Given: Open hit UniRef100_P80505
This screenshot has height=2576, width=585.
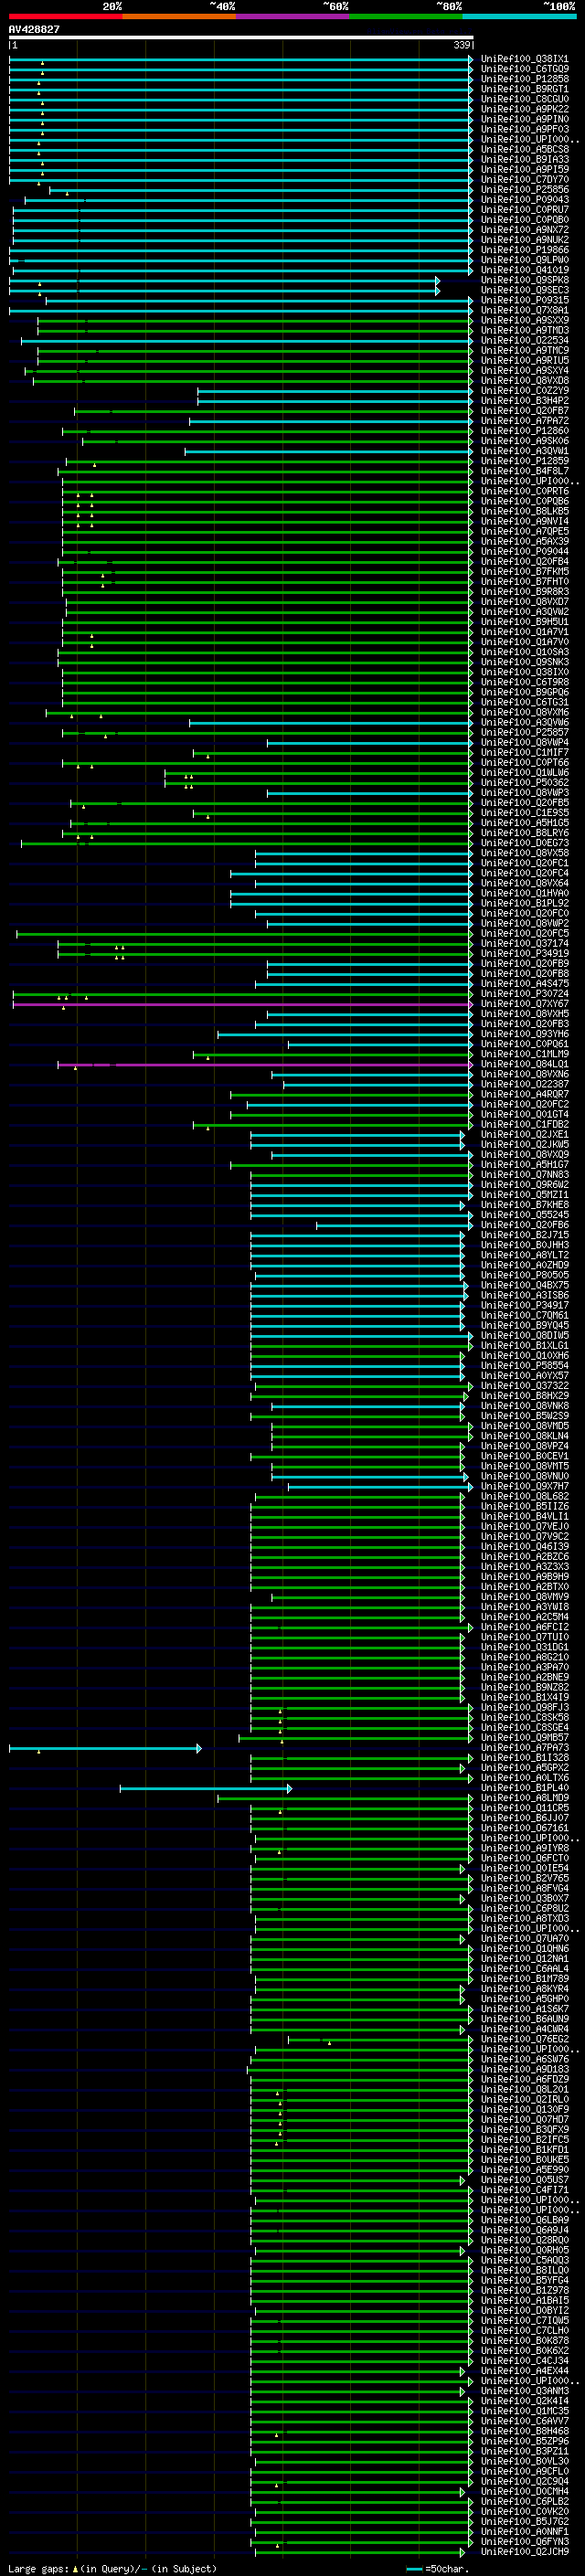Looking at the screenshot, I should click(x=525, y=1275).
